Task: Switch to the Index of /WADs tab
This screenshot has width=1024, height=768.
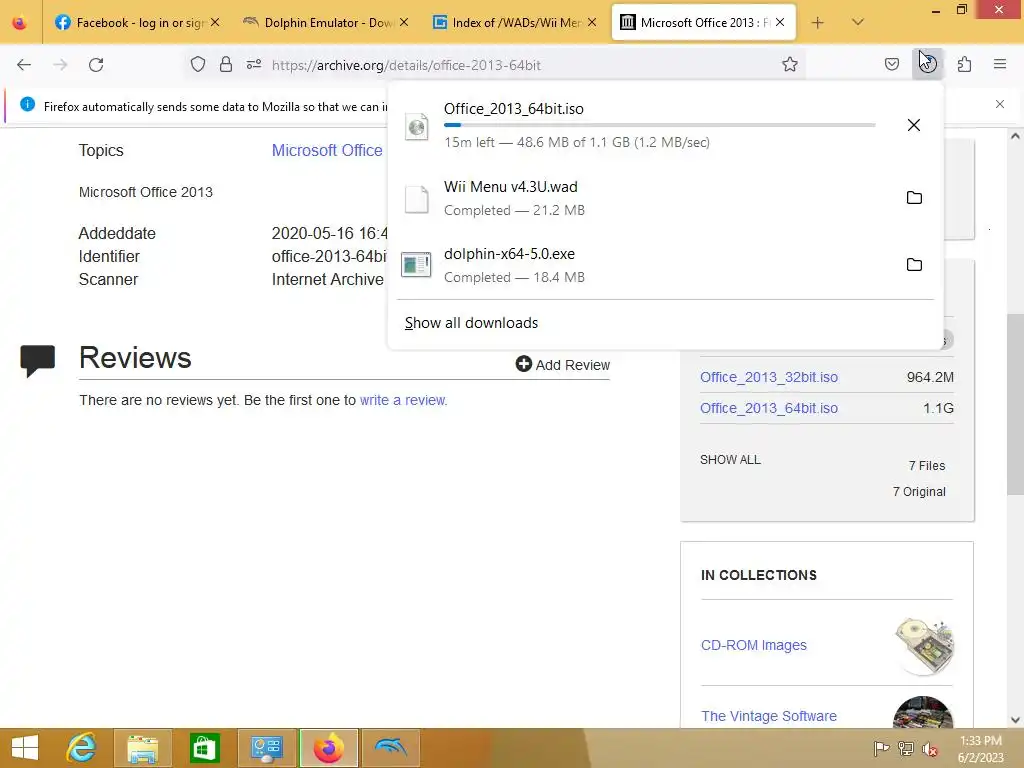Action: point(516,22)
